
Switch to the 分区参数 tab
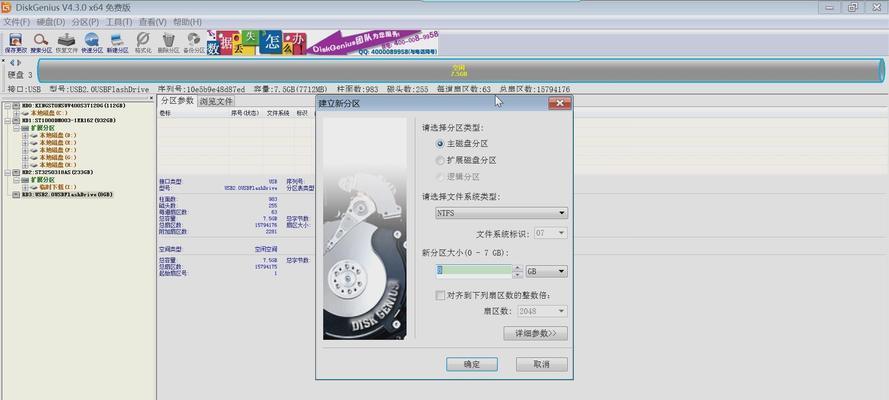[x=177, y=101]
